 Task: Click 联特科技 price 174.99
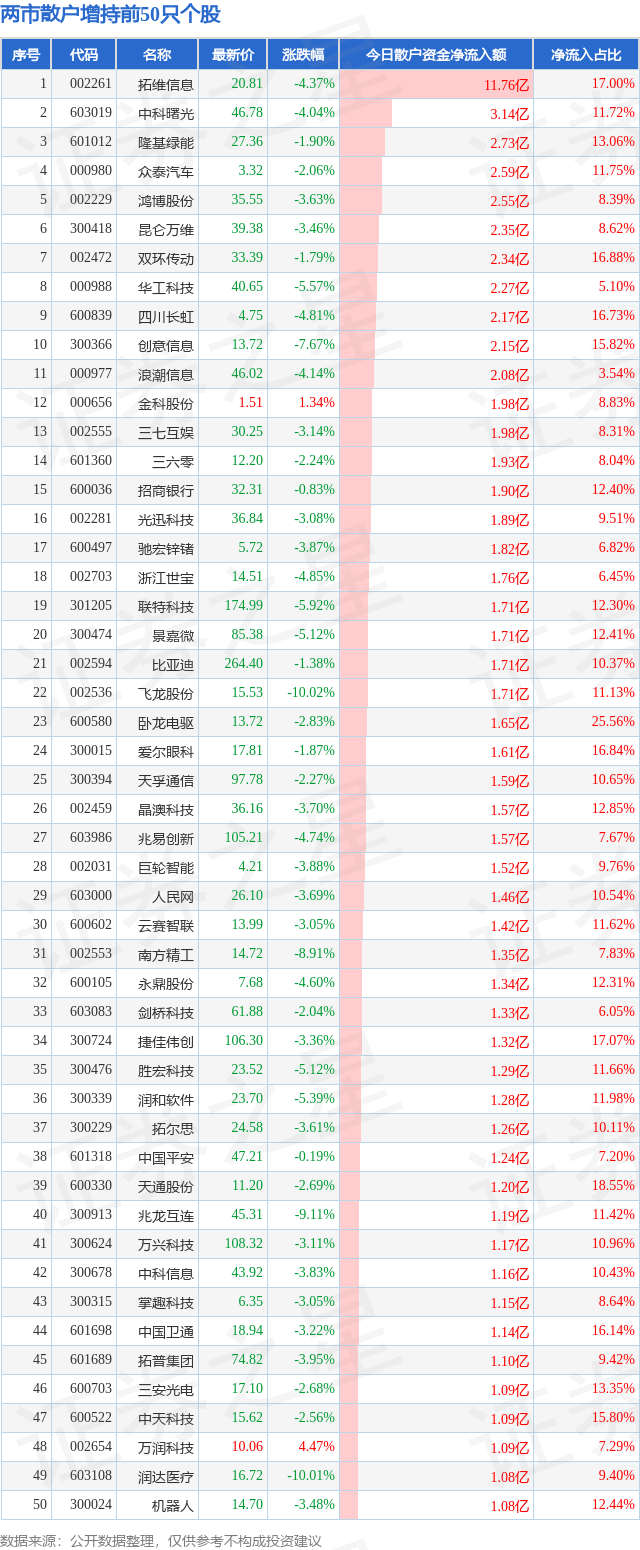coord(244,606)
